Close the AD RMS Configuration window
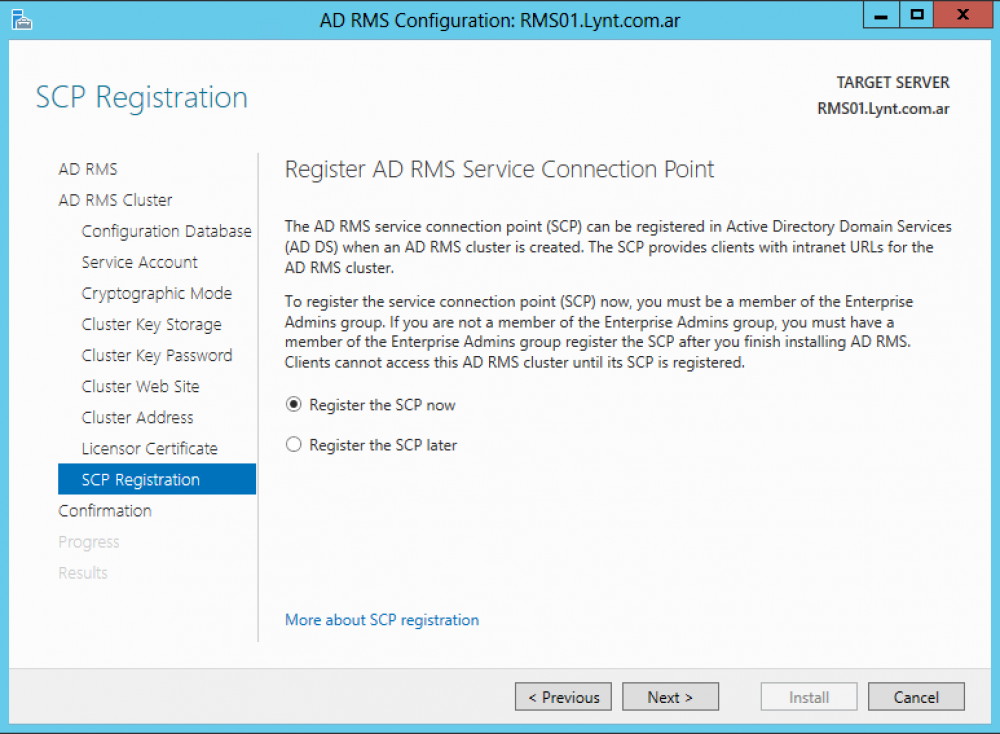Screen dimensions: 1000x734 click(963, 15)
